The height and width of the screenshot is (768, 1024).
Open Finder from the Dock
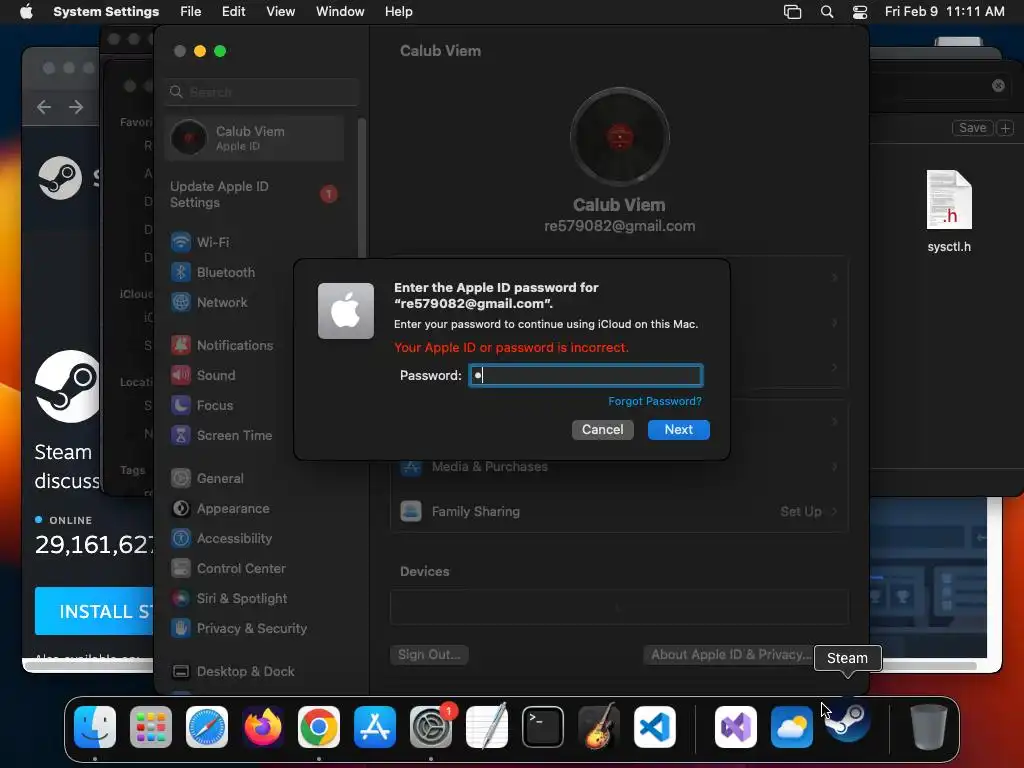[95, 727]
